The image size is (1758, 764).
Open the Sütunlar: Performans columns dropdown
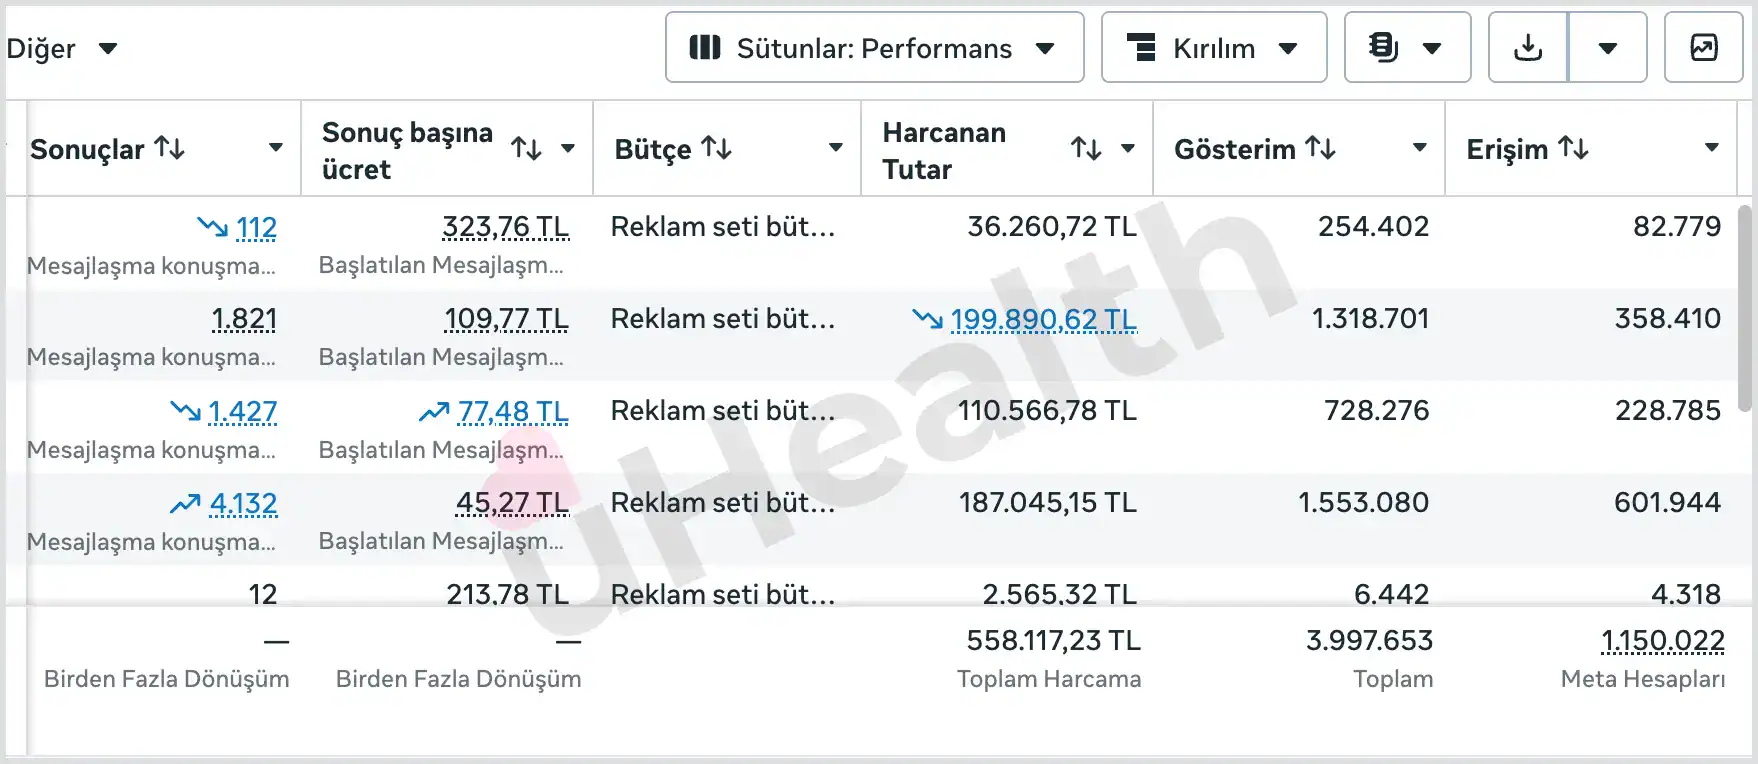point(874,48)
